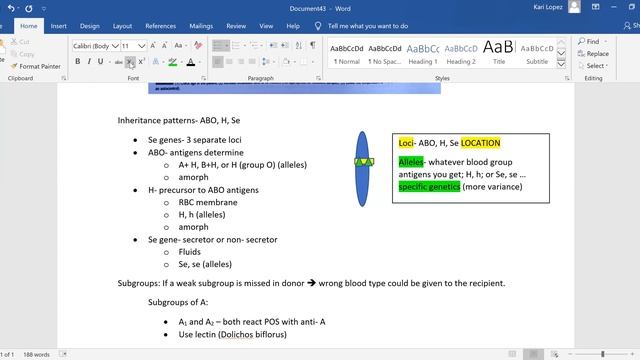640x360 pixels.
Task: Apply the Subtitle style
Action: pos(537,54)
